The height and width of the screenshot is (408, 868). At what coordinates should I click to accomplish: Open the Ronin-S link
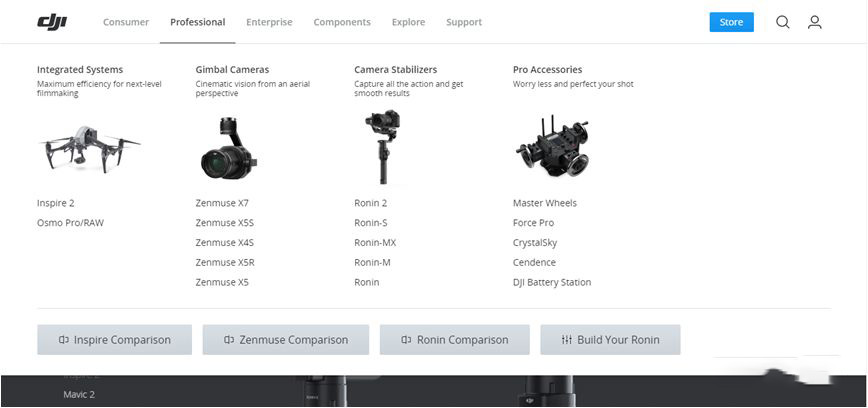[370, 223]
